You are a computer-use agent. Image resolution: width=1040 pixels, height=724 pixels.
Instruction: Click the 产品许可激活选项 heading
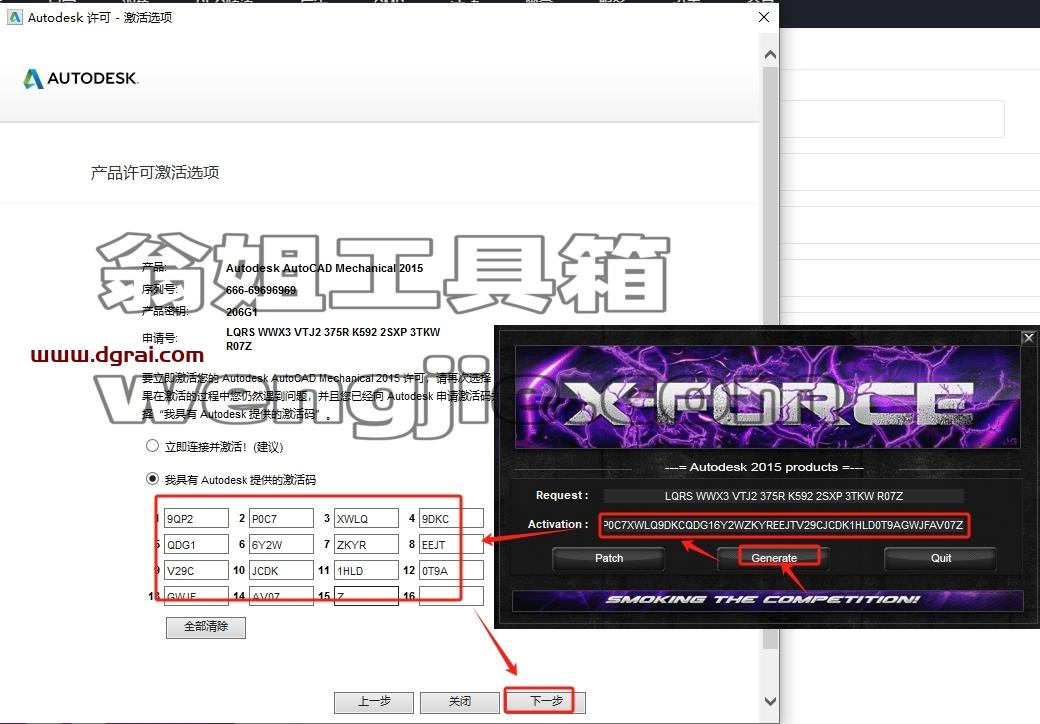click(x=155, y=173)
